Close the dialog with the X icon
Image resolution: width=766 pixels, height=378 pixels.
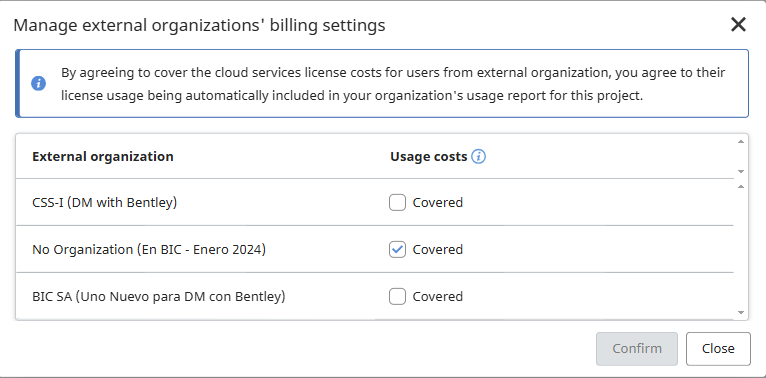point(738,24)
